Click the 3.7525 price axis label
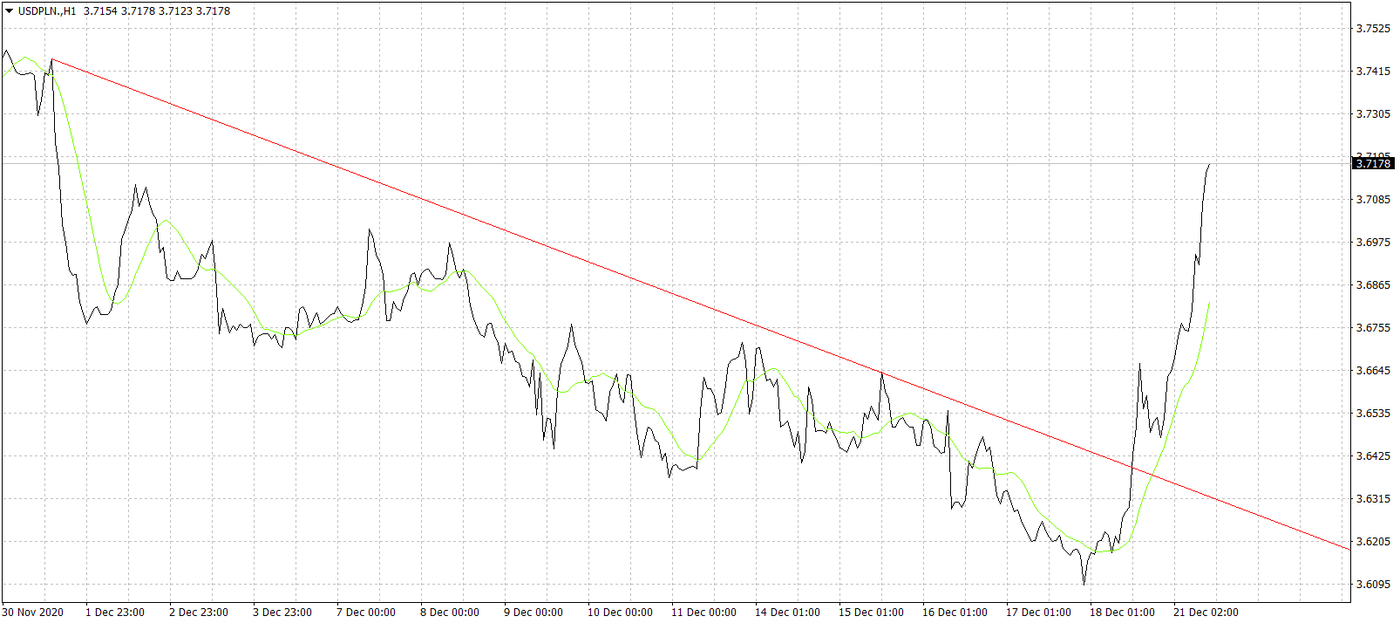This screenshot has width=1400, height=623. click(1372, 28)
